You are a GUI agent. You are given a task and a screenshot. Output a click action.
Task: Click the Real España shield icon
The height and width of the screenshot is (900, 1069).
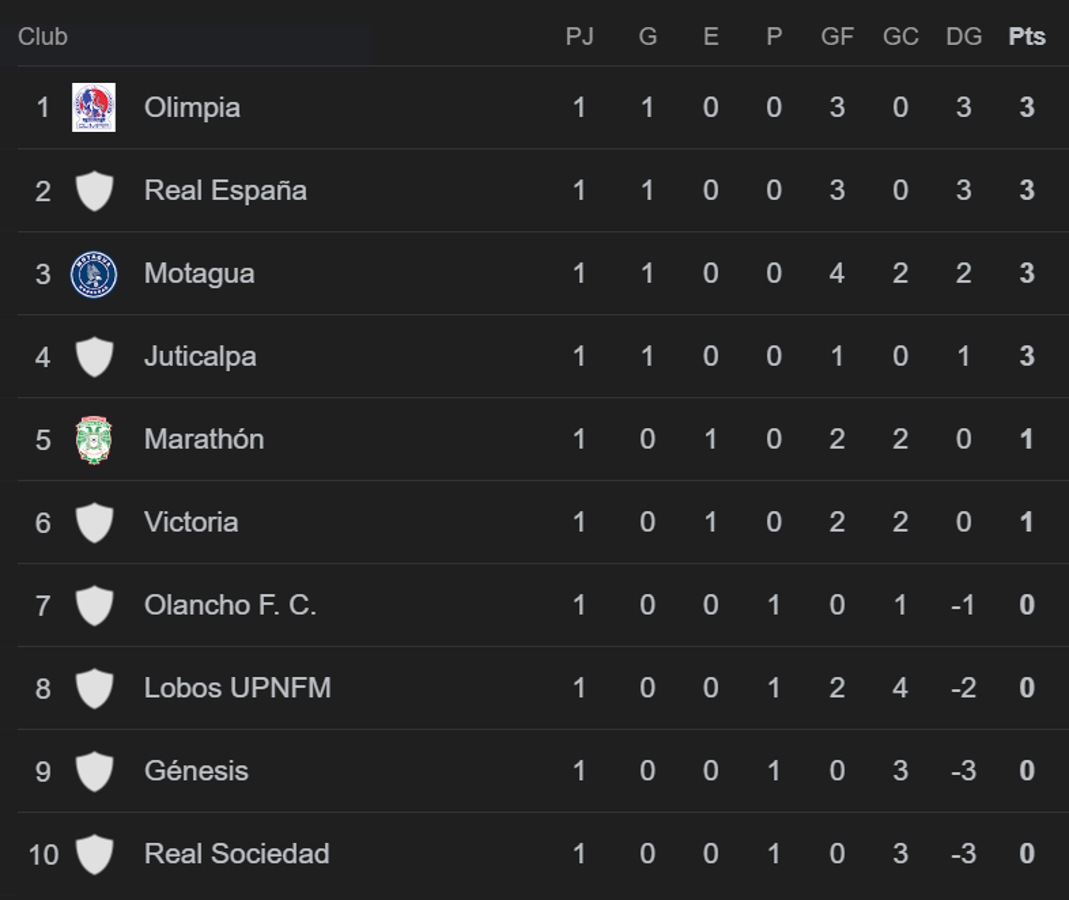(x=95, y=190)
